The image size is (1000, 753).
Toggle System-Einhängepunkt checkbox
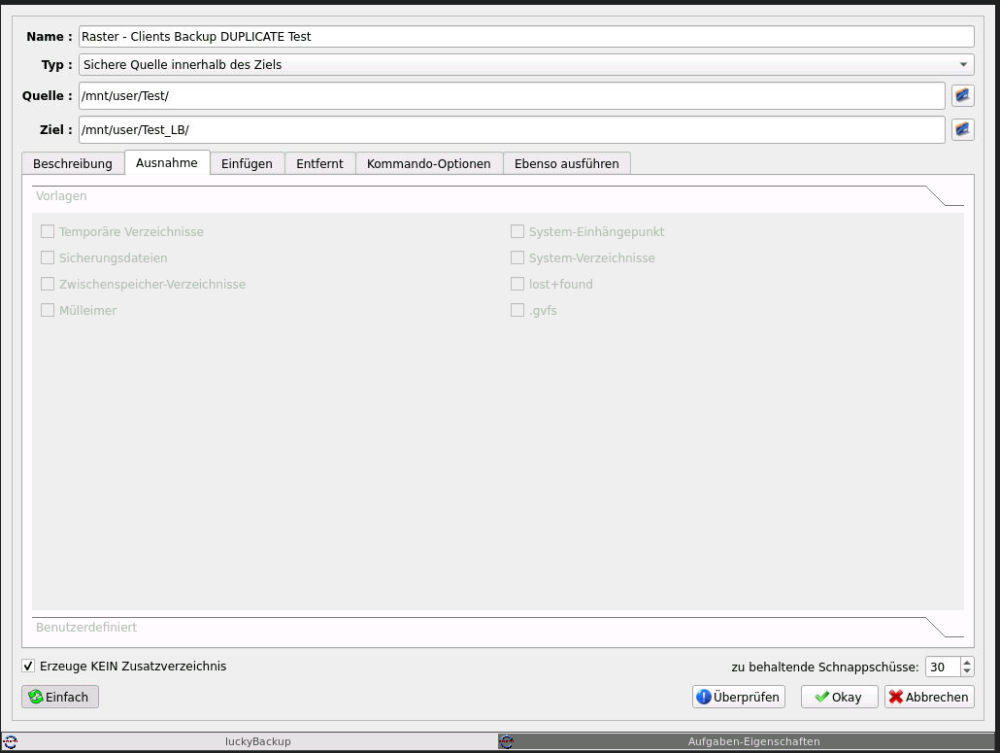(x=517, y=231)
